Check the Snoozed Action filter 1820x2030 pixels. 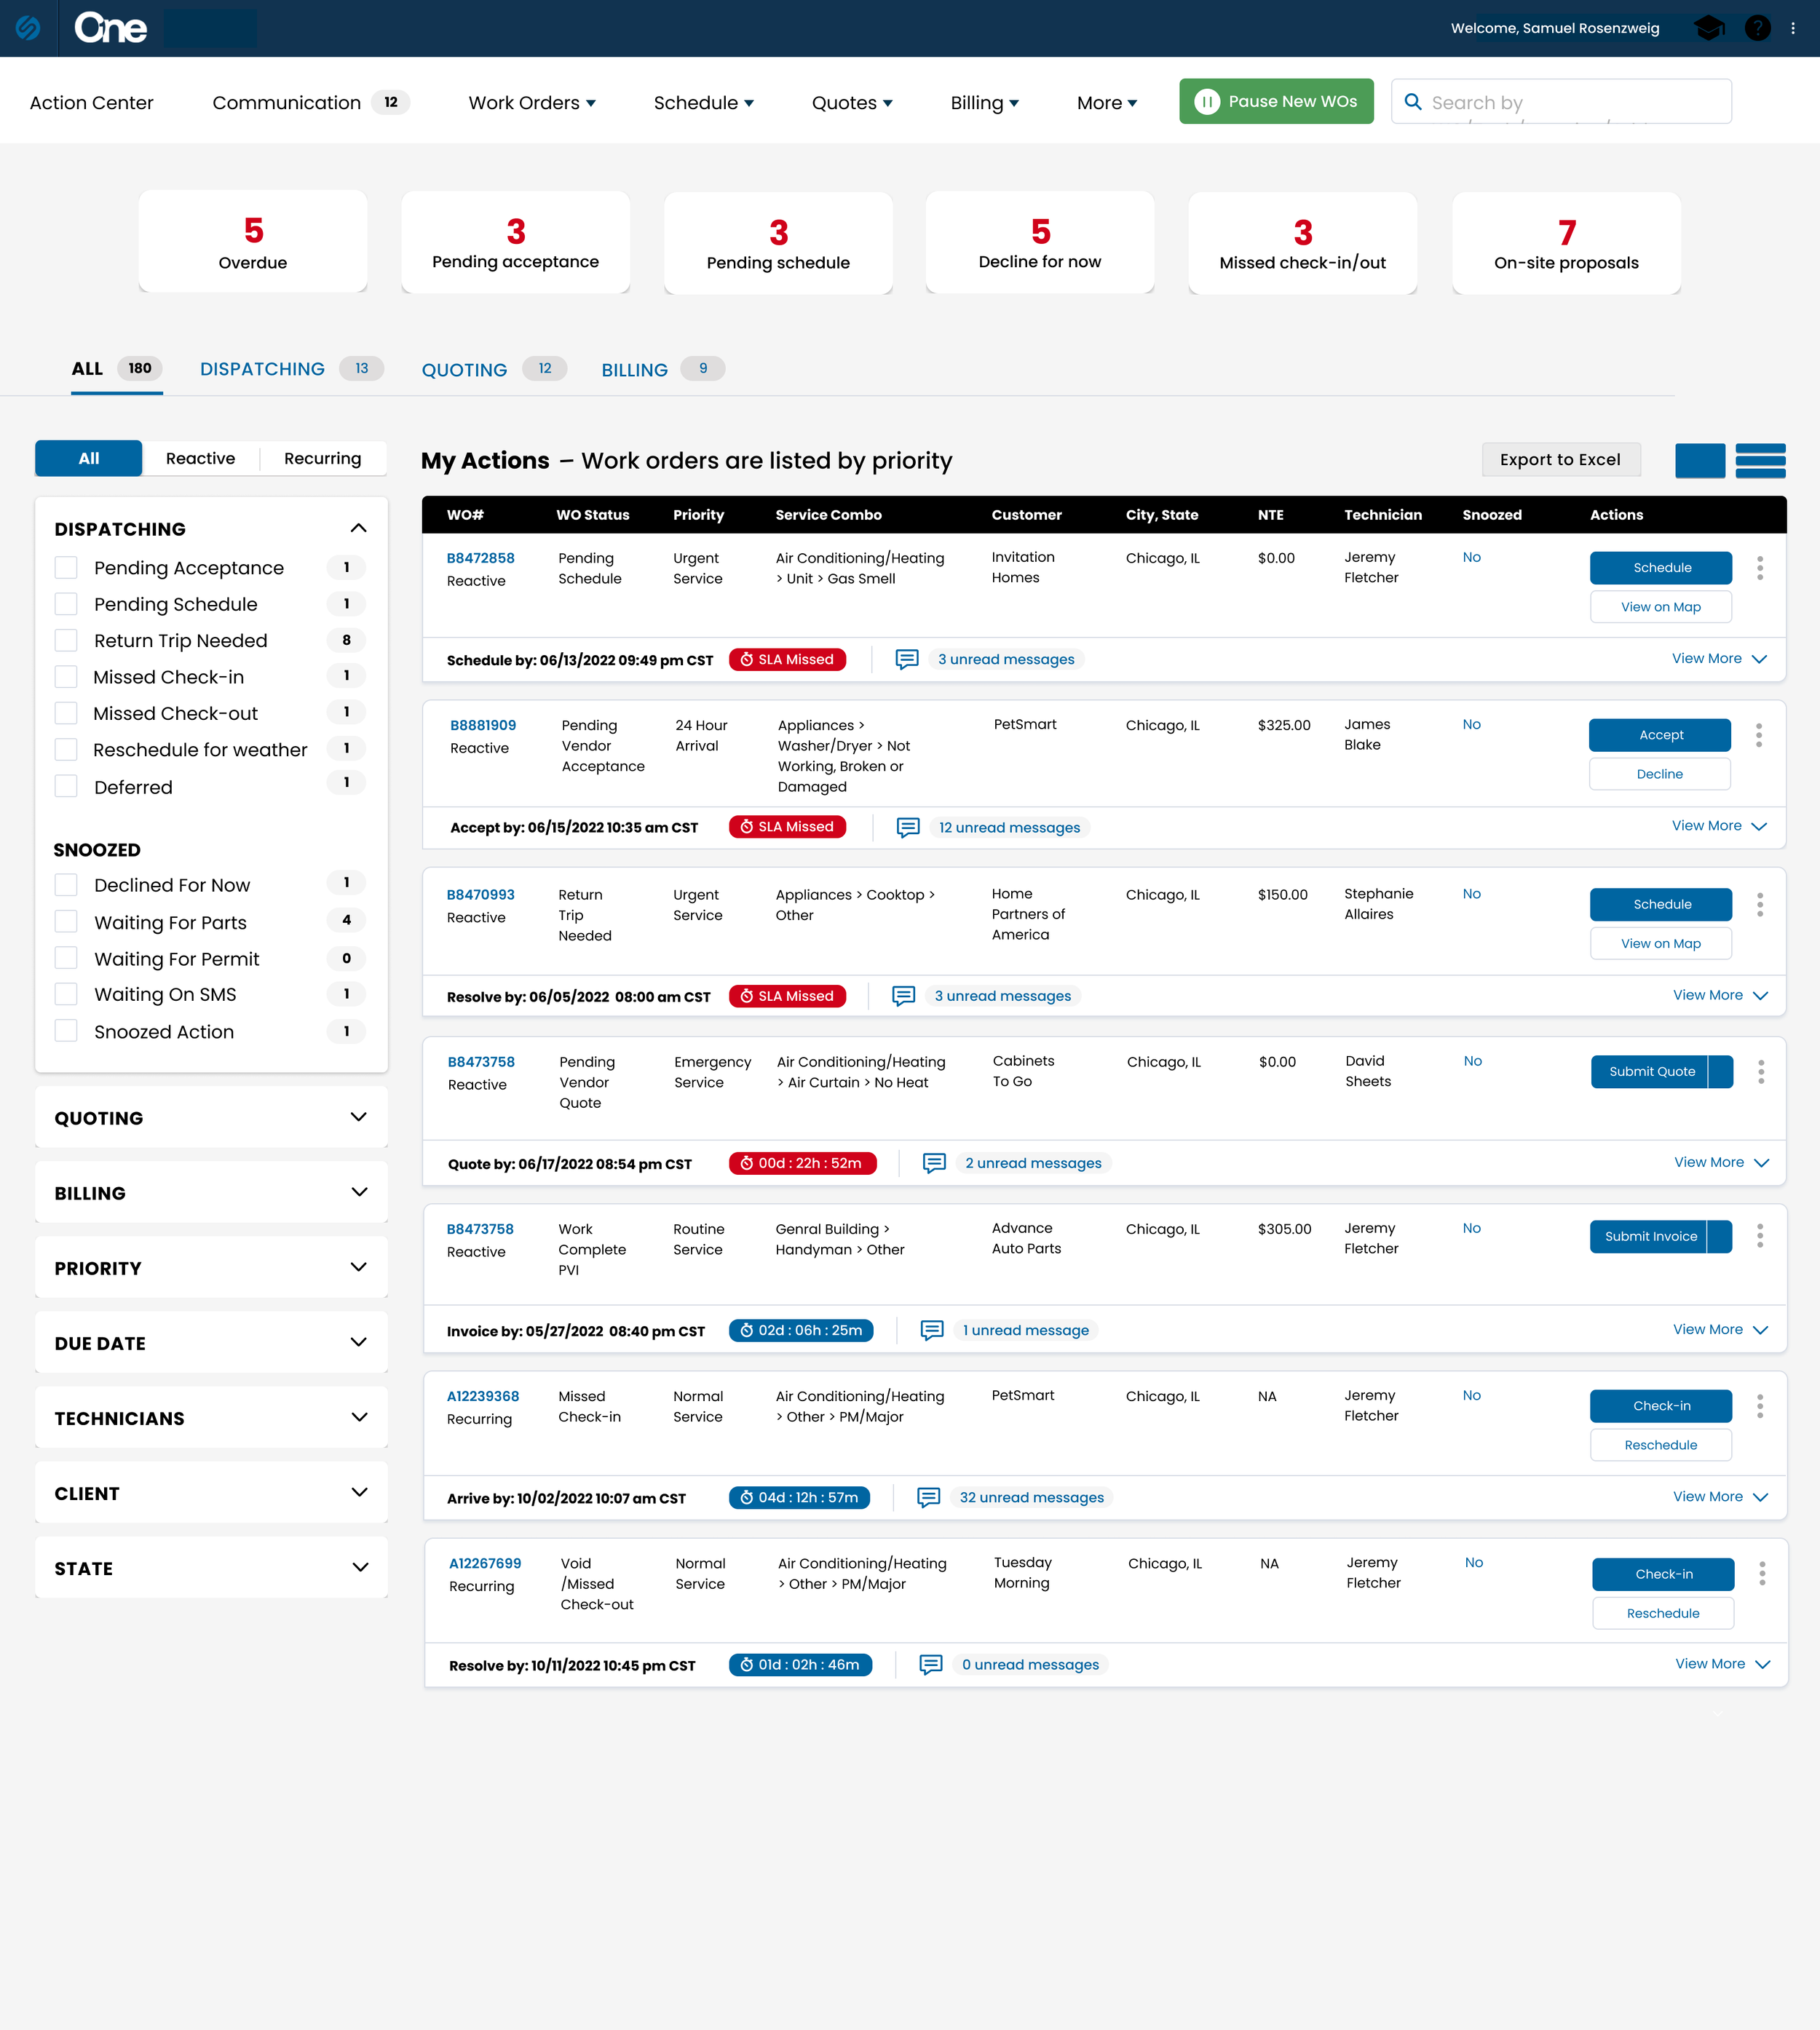click(66, 1031)
